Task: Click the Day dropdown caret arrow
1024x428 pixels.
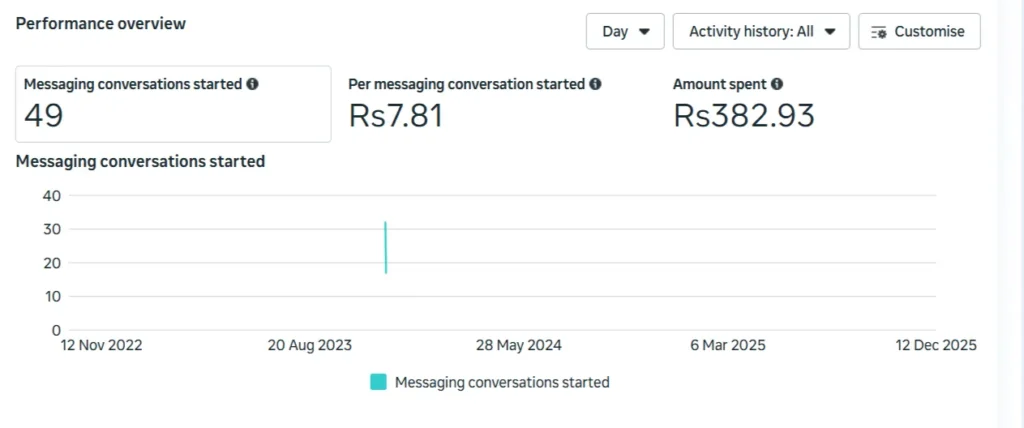Action: point(645,32)
